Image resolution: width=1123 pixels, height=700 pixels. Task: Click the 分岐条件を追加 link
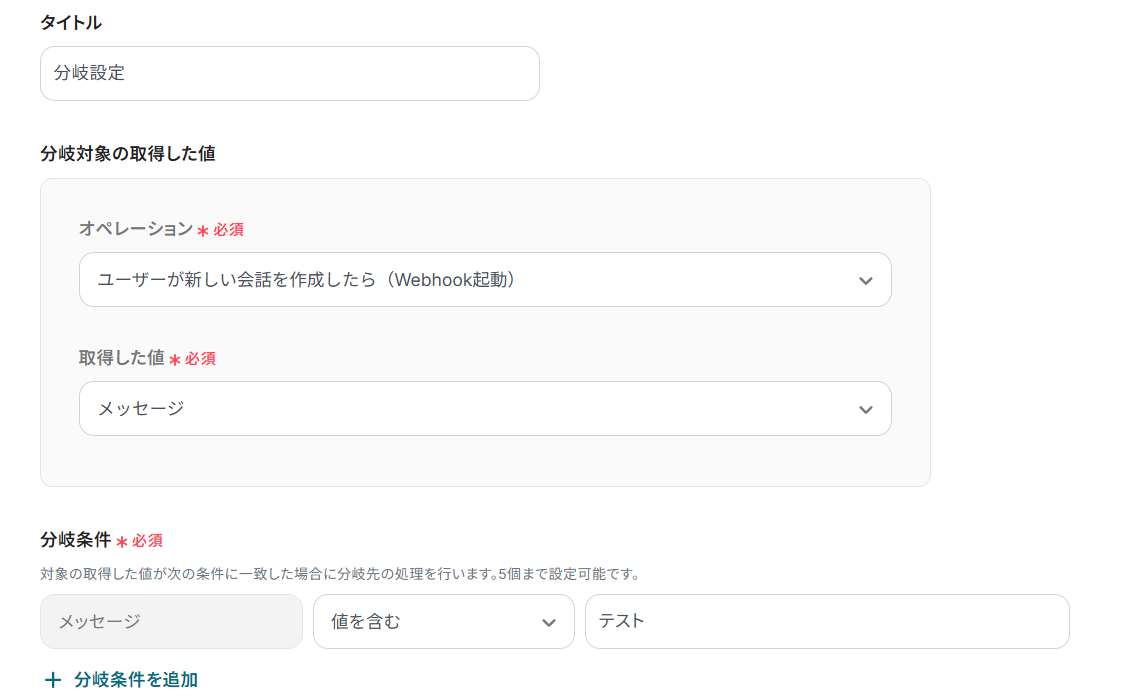tap(136, 680)
